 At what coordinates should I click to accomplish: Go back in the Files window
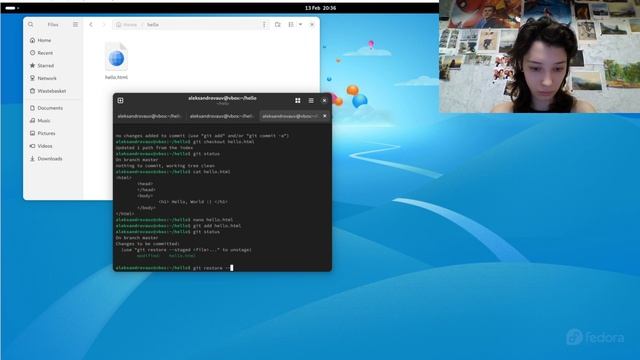[x=91, y=24]
